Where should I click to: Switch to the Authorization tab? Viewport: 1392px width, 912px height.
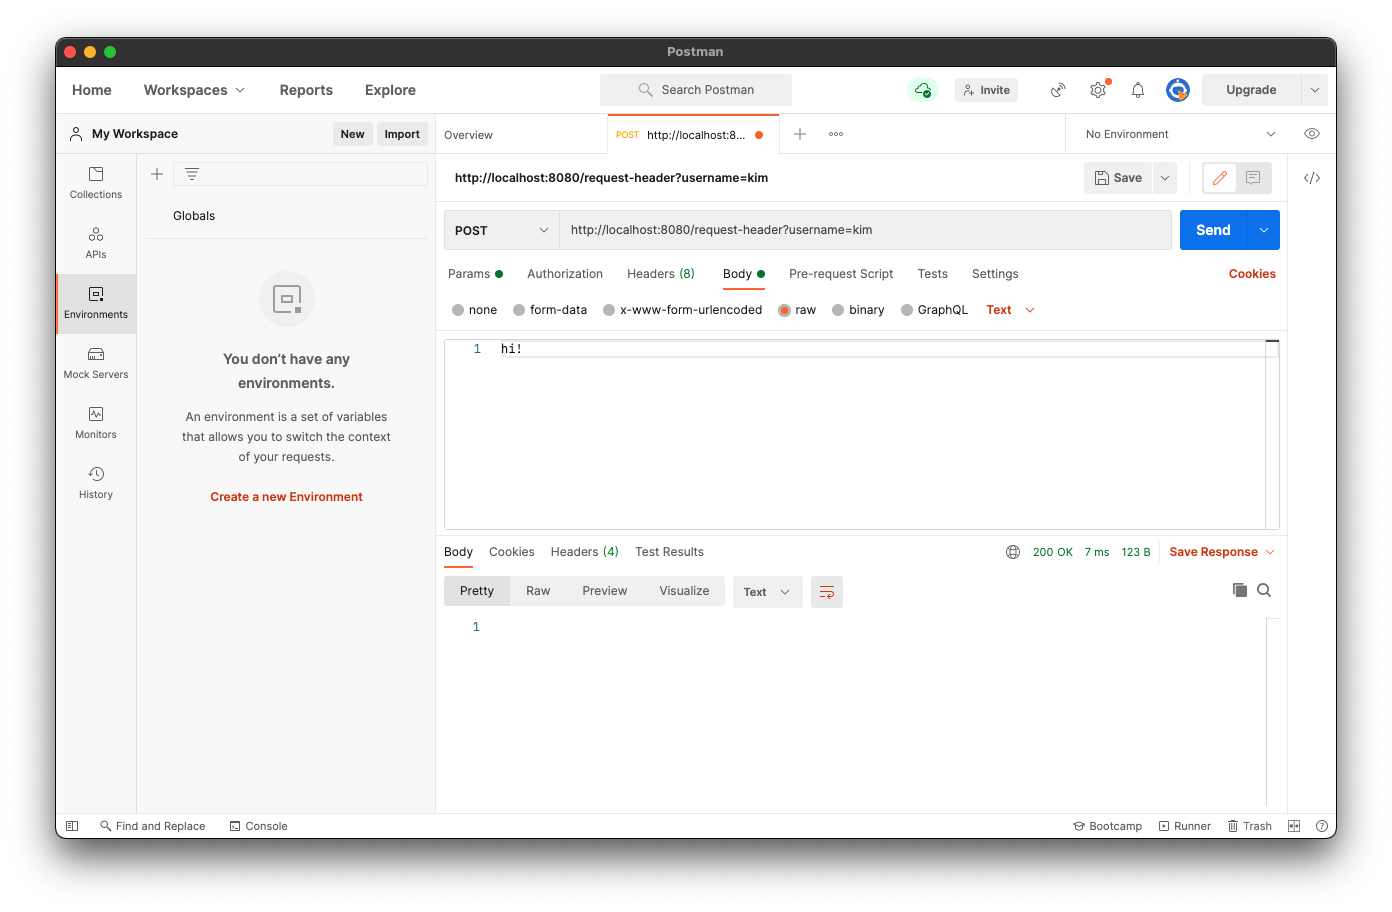pos(565,274)
